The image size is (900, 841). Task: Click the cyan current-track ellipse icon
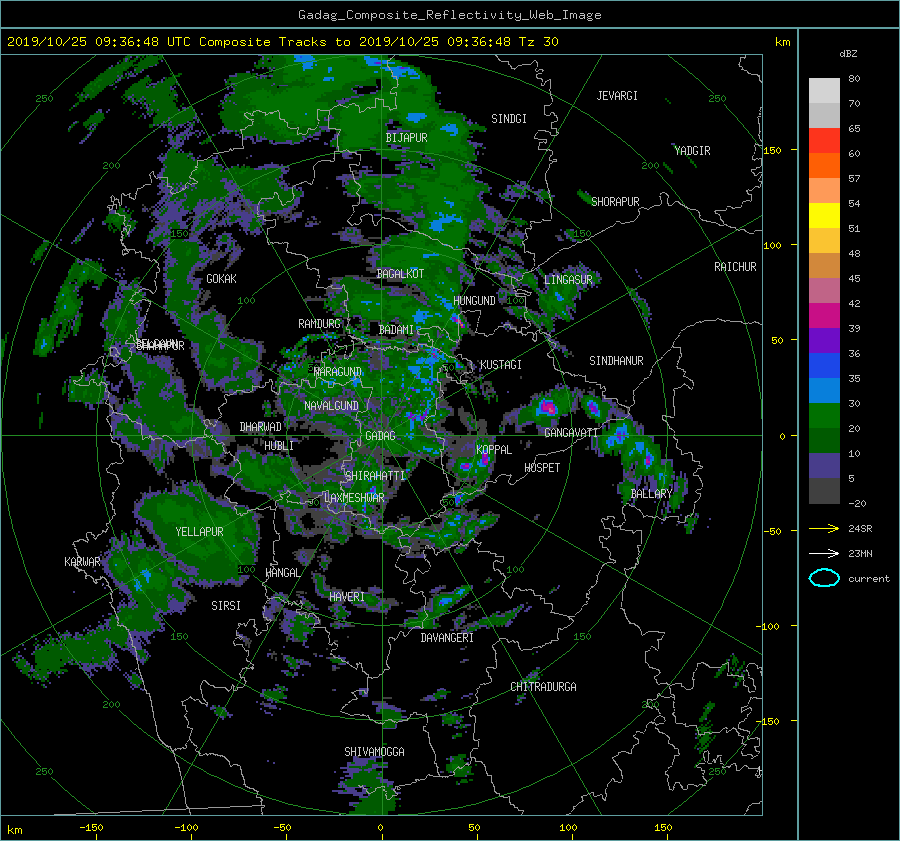point(824,578)
